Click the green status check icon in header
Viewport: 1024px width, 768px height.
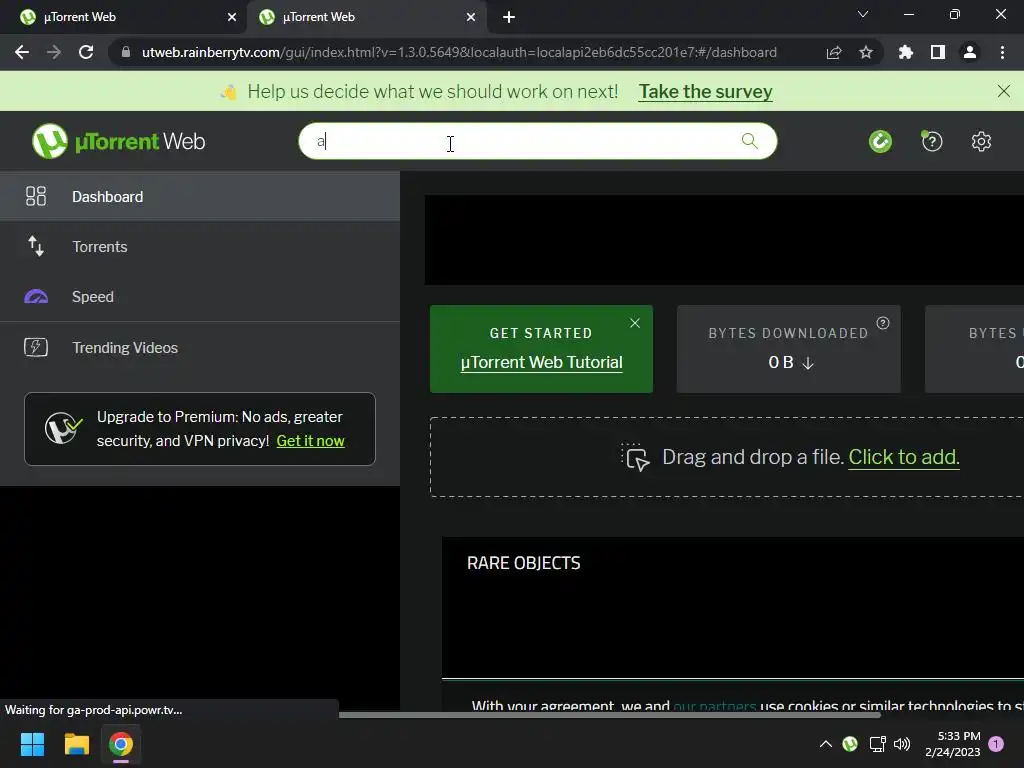click(x=880, y=141)
